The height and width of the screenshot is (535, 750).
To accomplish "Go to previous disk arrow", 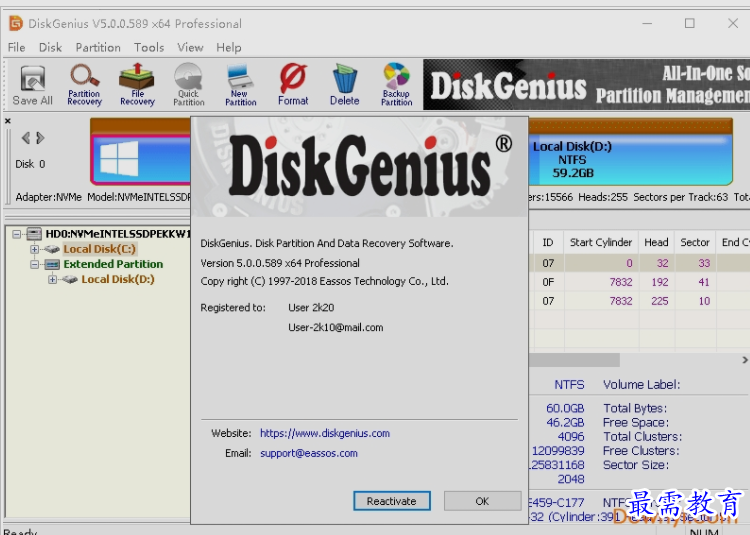I will [26, 138].
